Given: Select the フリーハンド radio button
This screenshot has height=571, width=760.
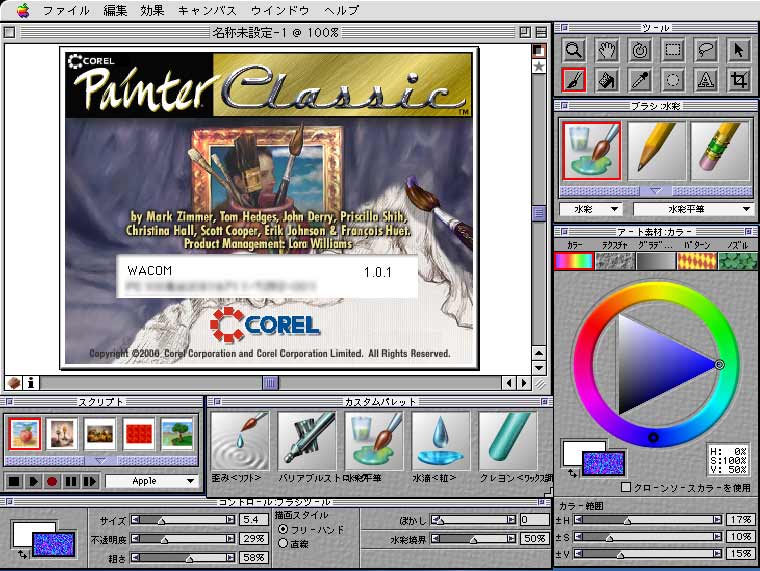Looking at the screenshot, I should tap(284, 529).
